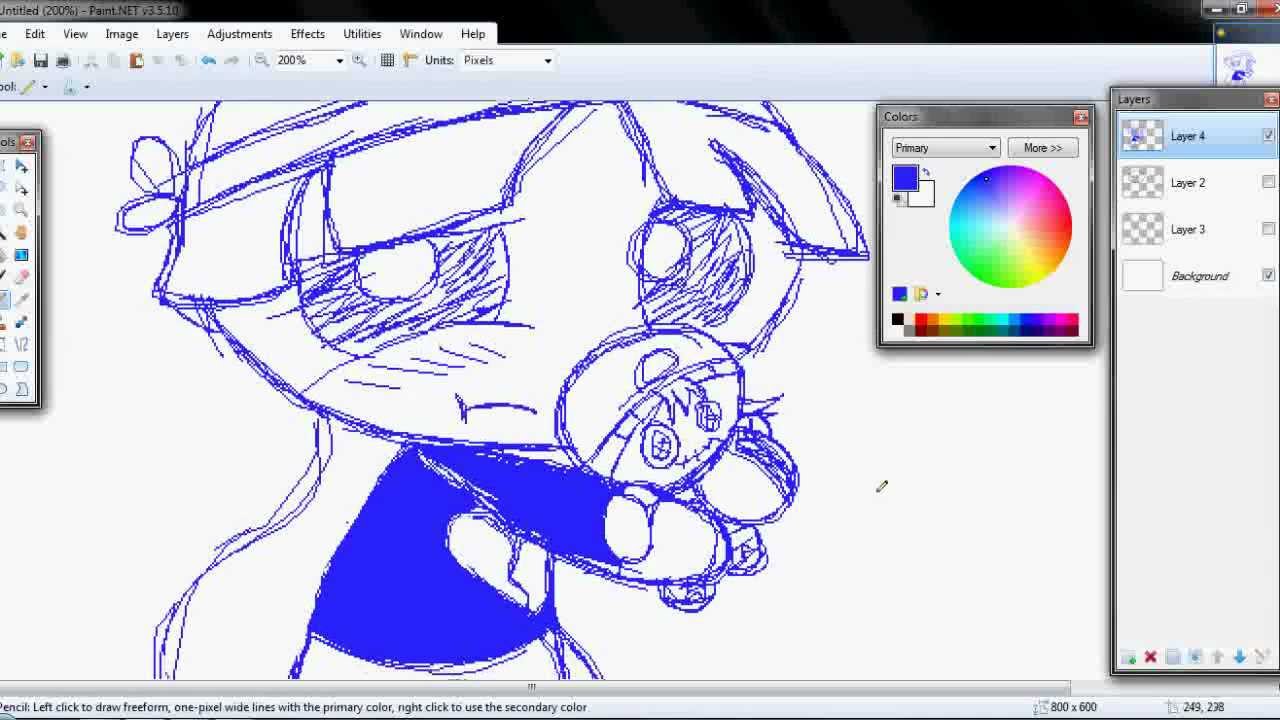Open the Help menu

[x=473, y=34]
